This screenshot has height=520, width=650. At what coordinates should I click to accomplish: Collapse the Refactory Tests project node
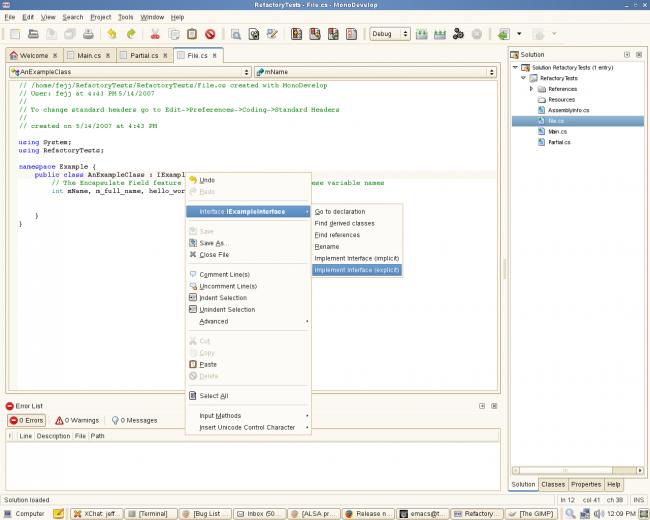(x=523, y=78)
